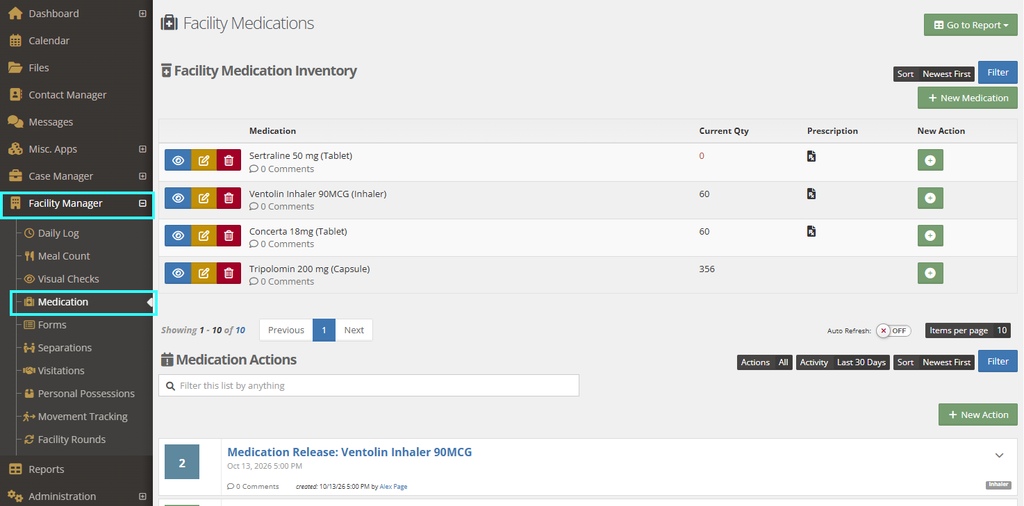Screen dimensions: 1024x506
Task: View the Tripolomin 200 mg record
Action: 178,273
